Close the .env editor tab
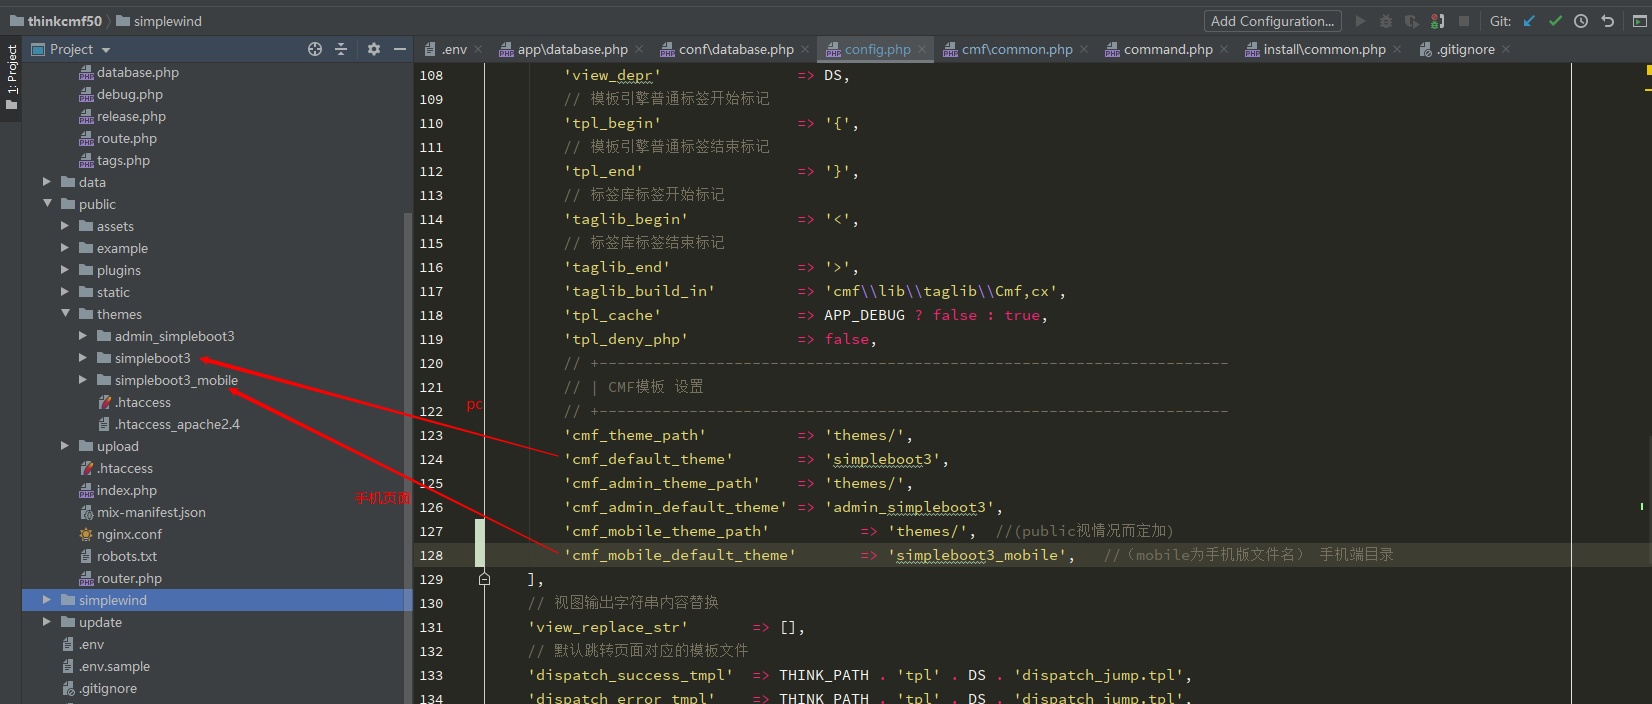 (x=479, y=49)
